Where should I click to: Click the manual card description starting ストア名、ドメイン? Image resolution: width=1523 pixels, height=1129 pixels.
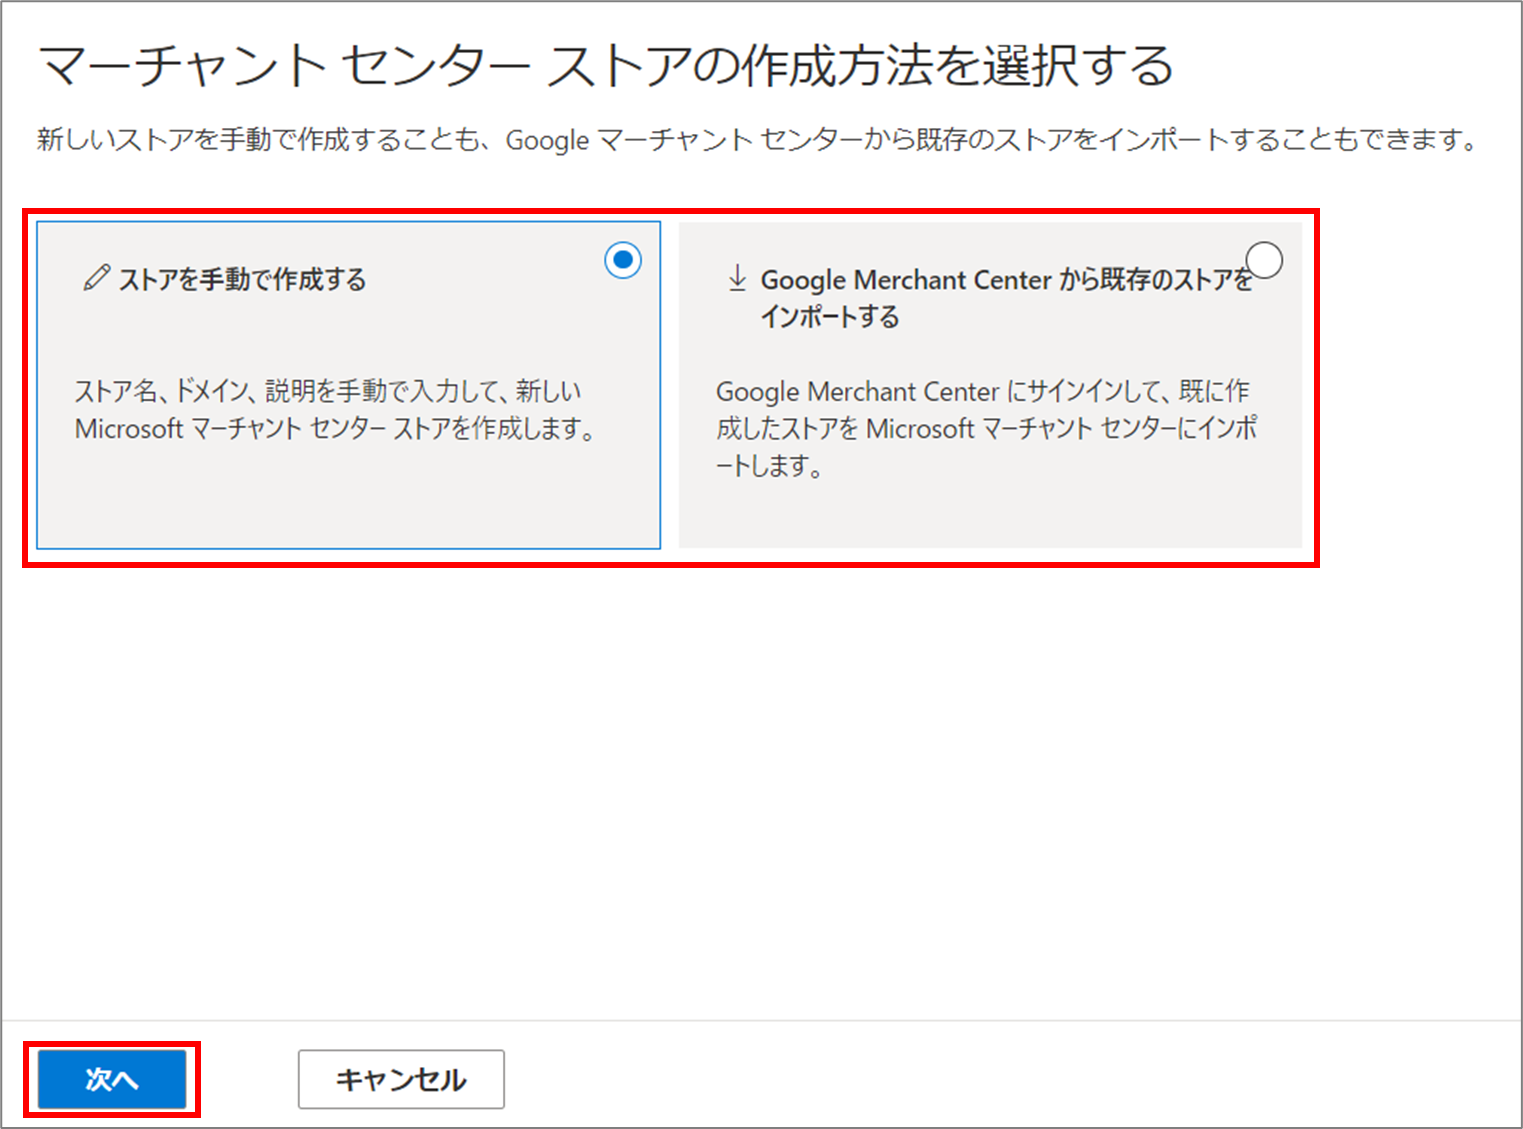330,391
